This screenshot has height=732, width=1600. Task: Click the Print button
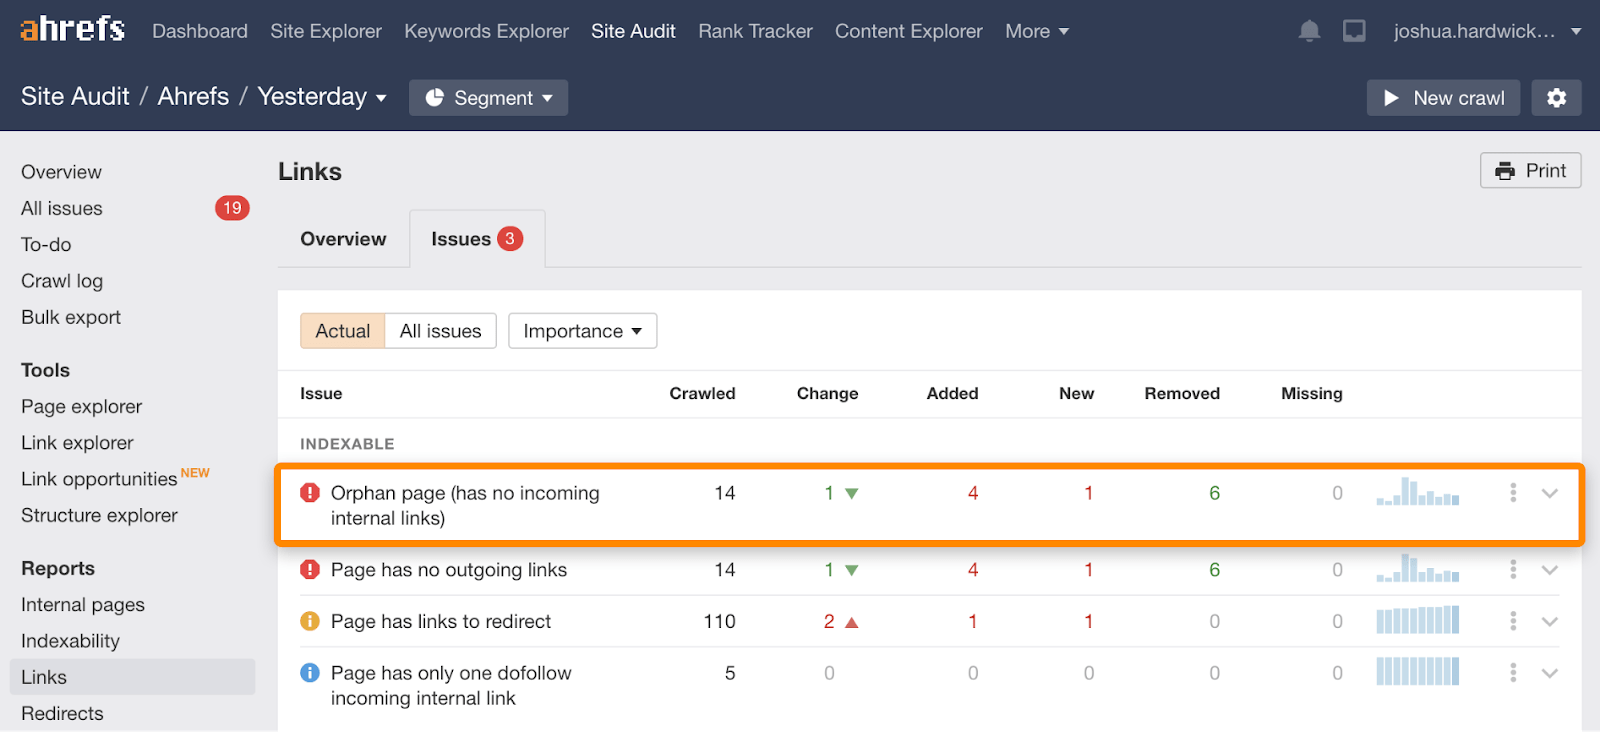(x=1530, y=170)
